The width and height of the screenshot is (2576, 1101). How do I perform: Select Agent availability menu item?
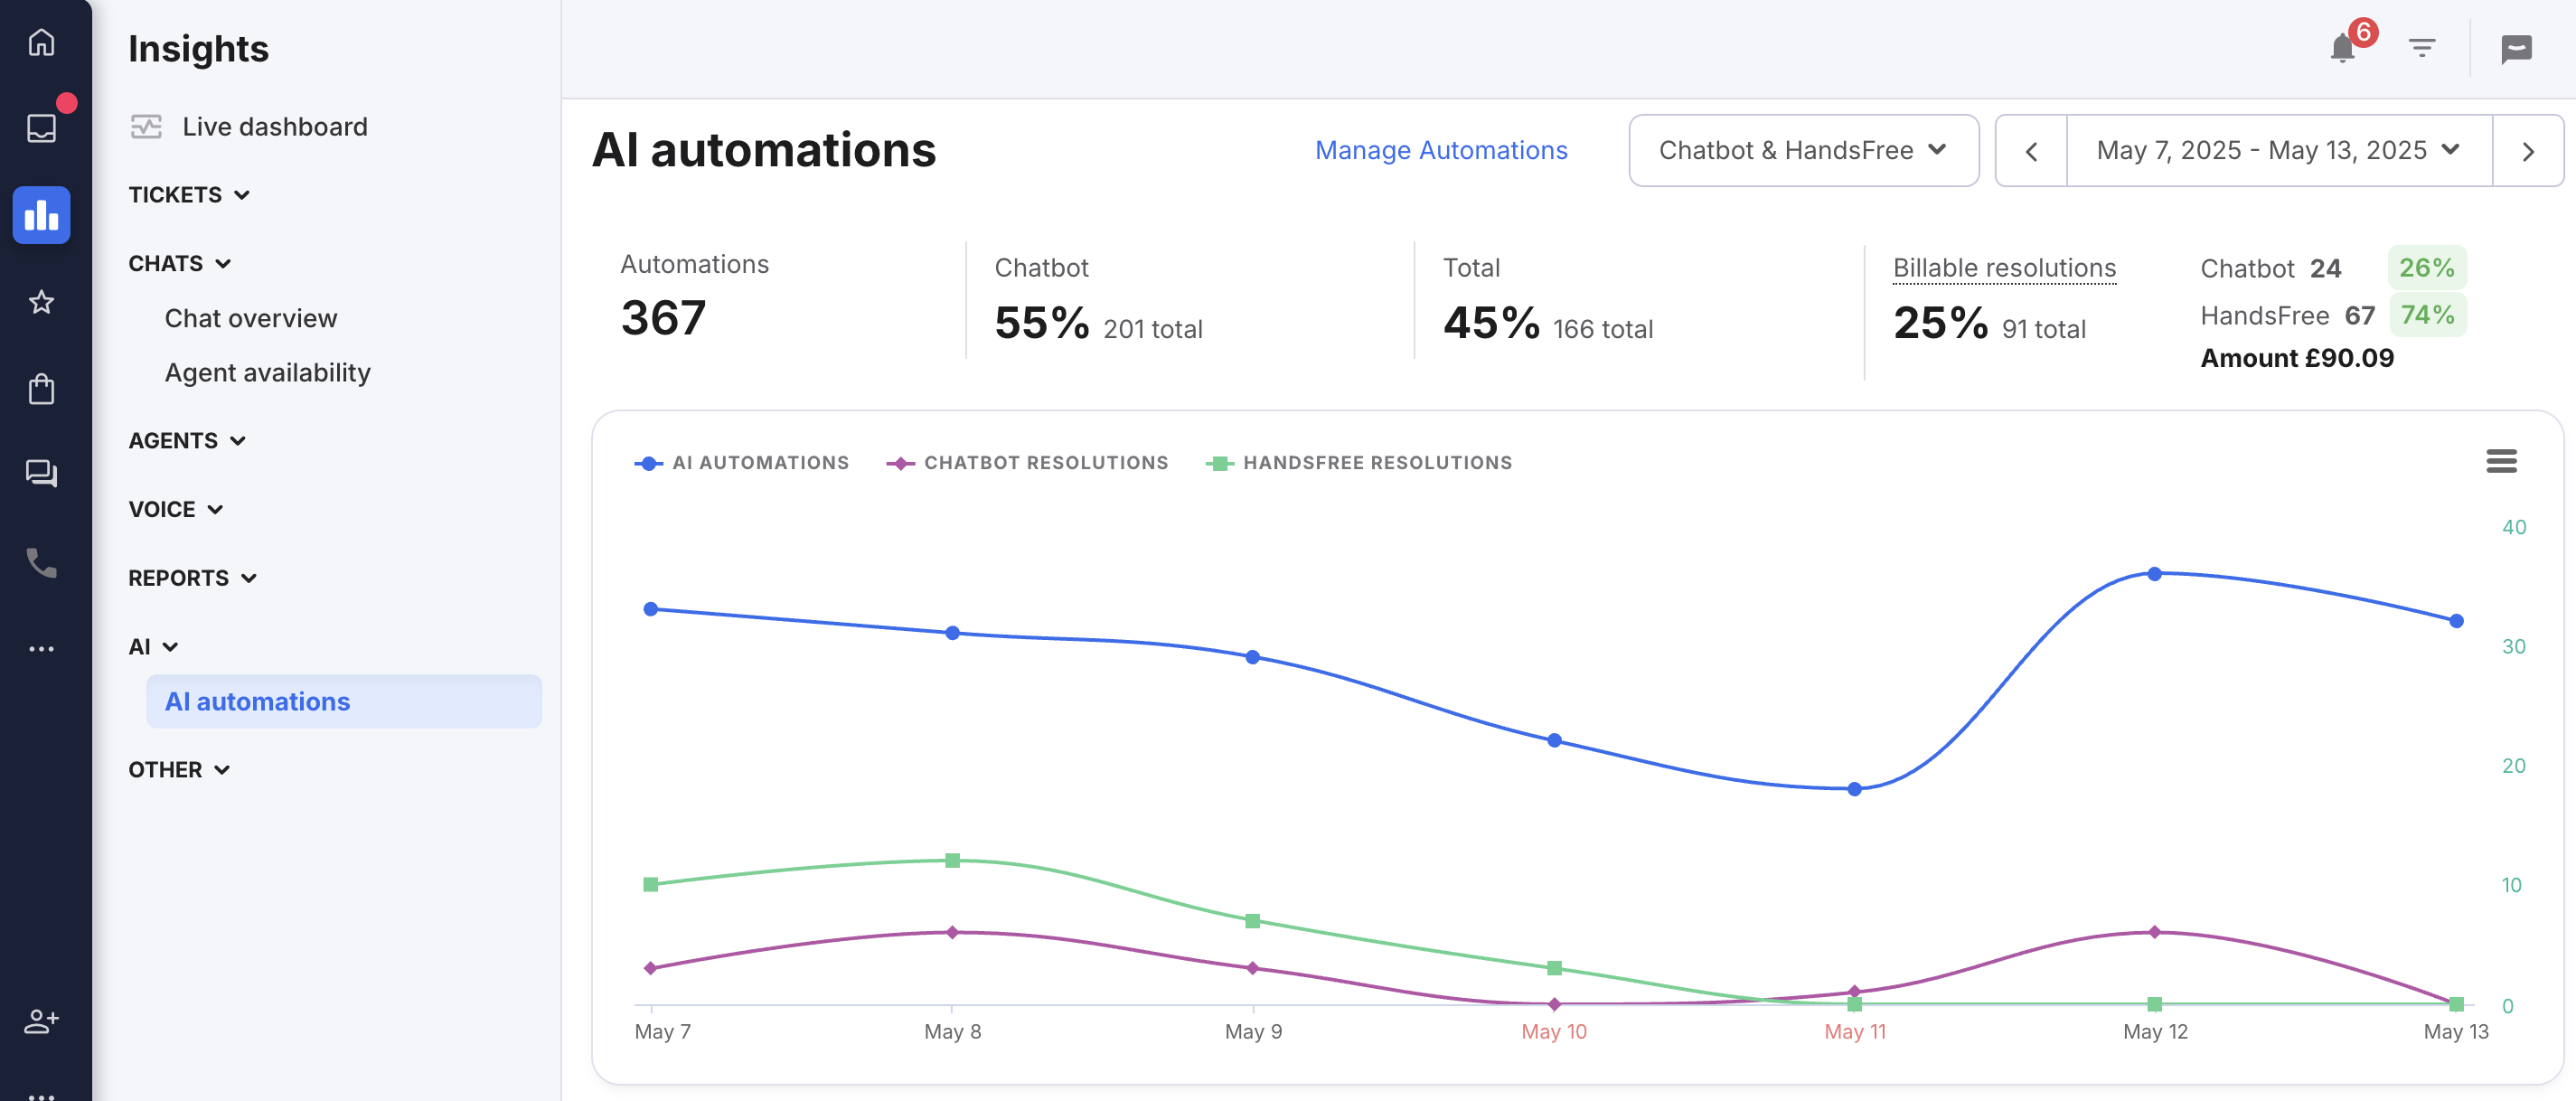coord(267,372)
